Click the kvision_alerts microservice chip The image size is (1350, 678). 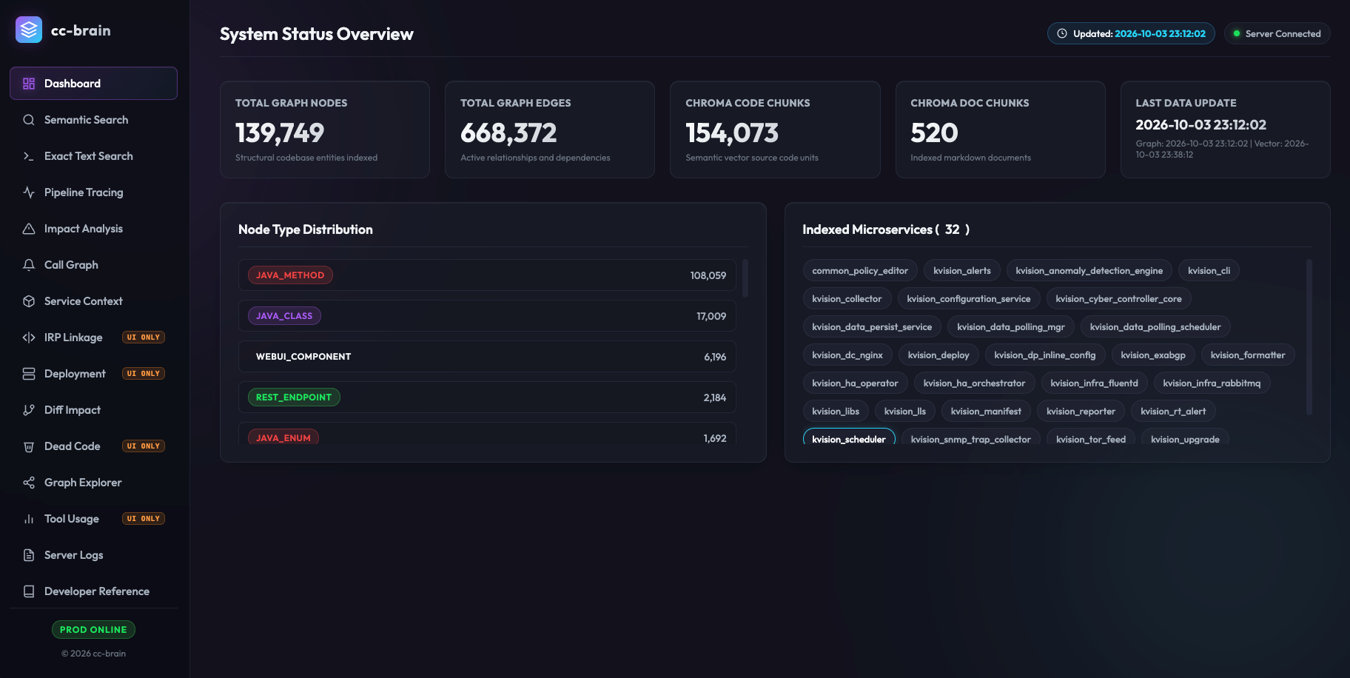point(962,271)
